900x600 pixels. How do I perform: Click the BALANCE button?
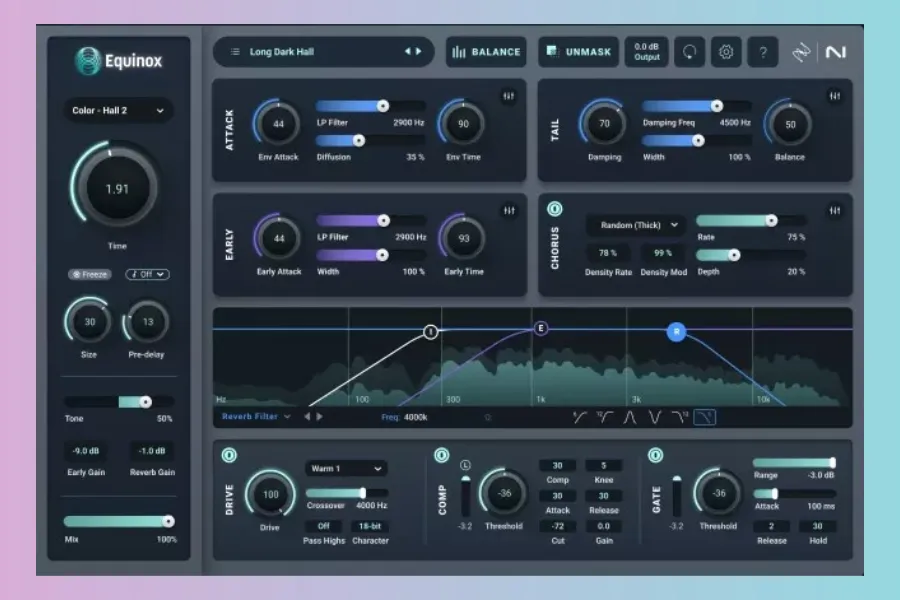[486, 52]
